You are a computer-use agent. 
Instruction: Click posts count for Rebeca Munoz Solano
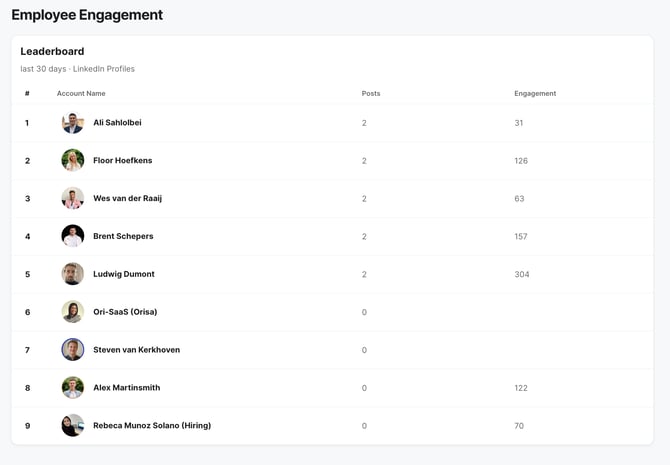[x=364, y=426]
